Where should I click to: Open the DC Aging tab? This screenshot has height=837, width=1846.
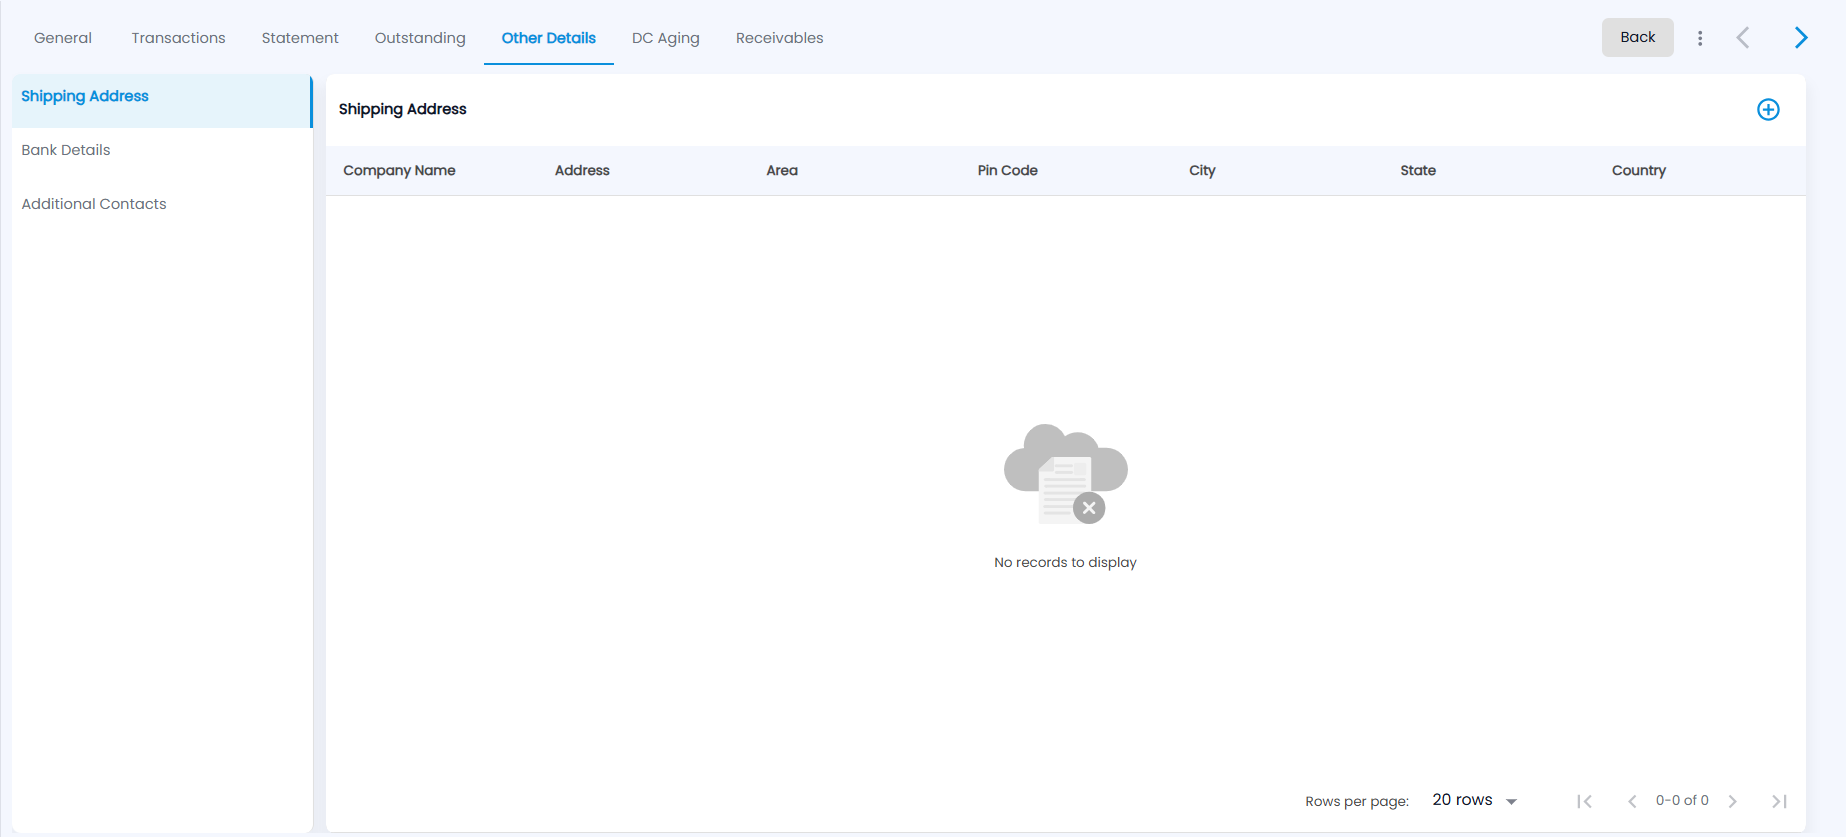[x=666, y=38]
